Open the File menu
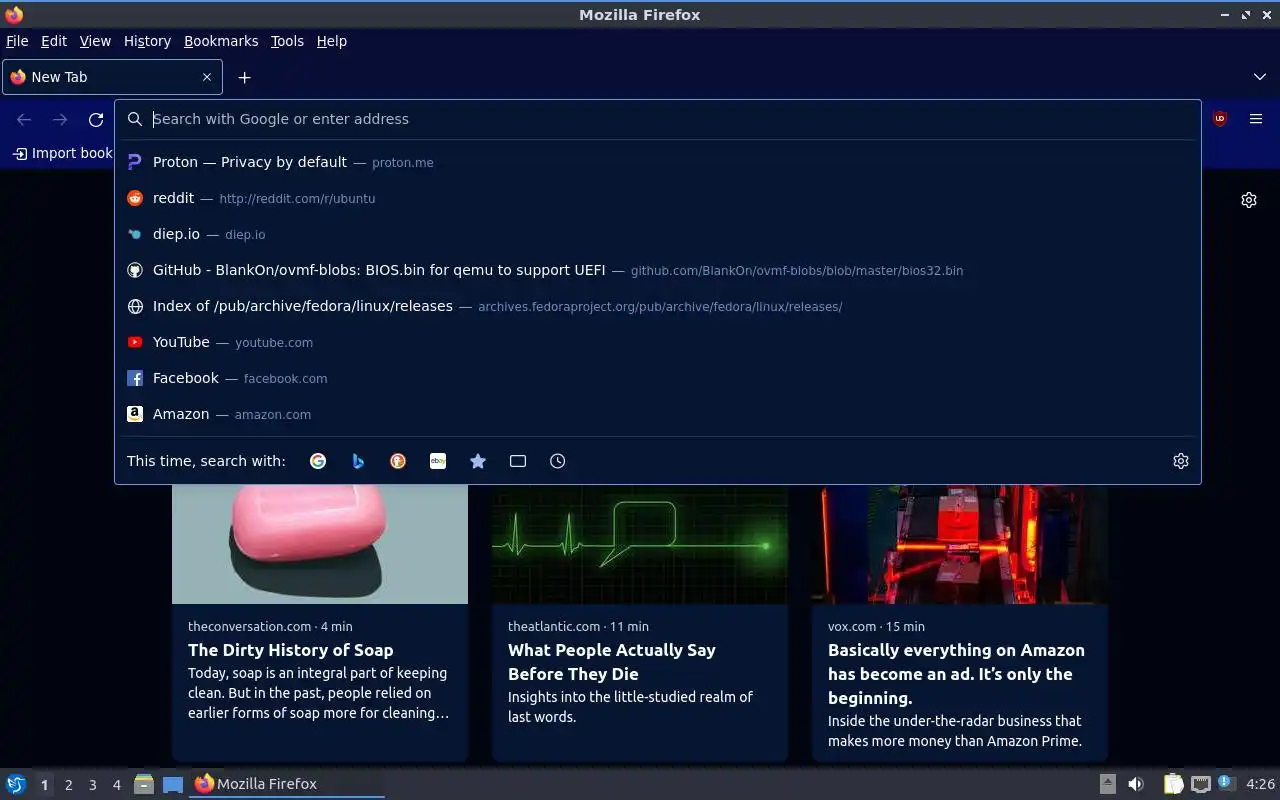This screenshot has width=1280, height=800. tap(17, 41)
